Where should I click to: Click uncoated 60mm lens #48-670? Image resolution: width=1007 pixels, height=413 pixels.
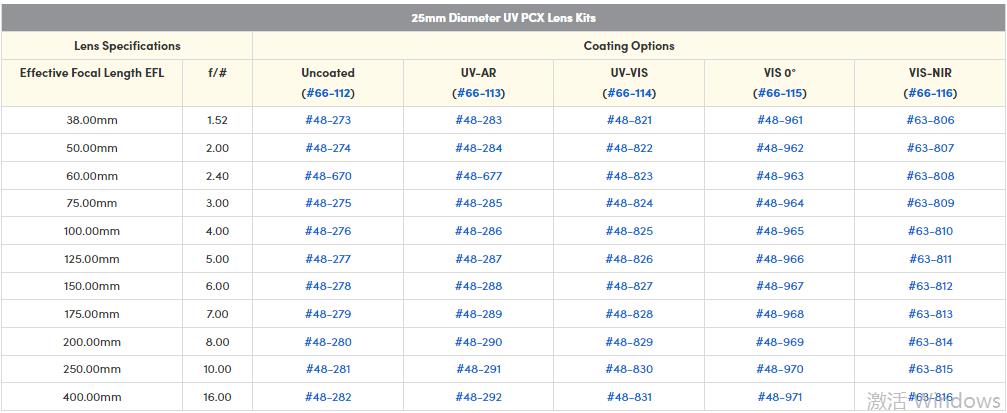tap(328, 176)
